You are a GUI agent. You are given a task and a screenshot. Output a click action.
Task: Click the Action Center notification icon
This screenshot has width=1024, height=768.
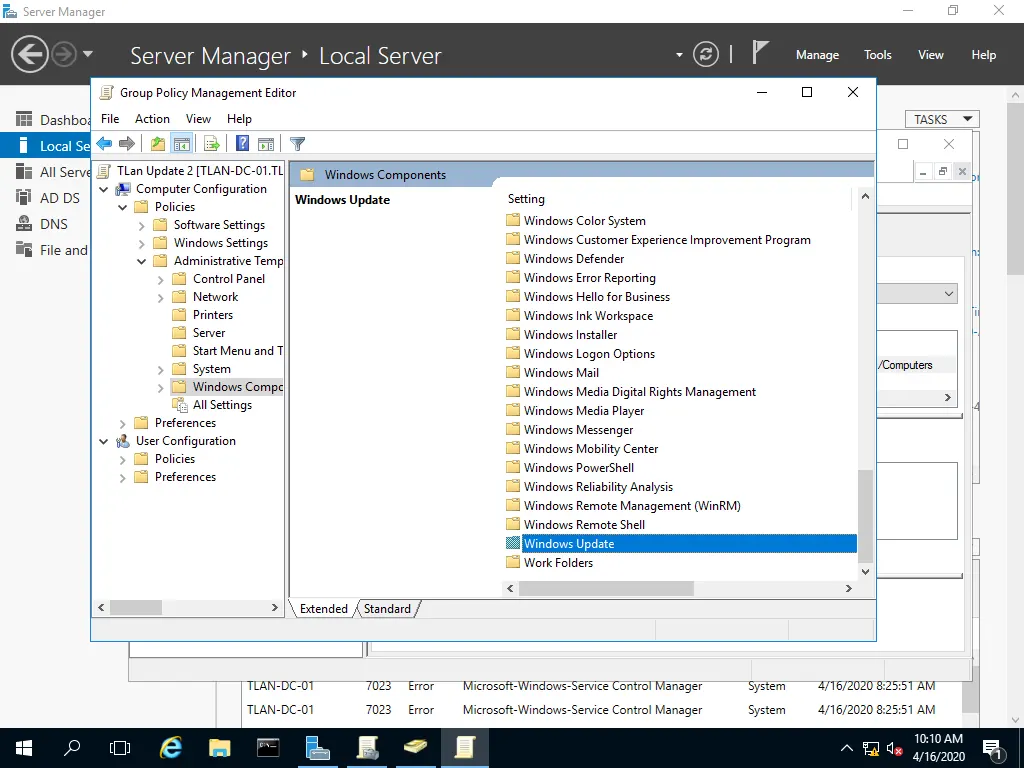pyautogui.click(x=993, y=749)
